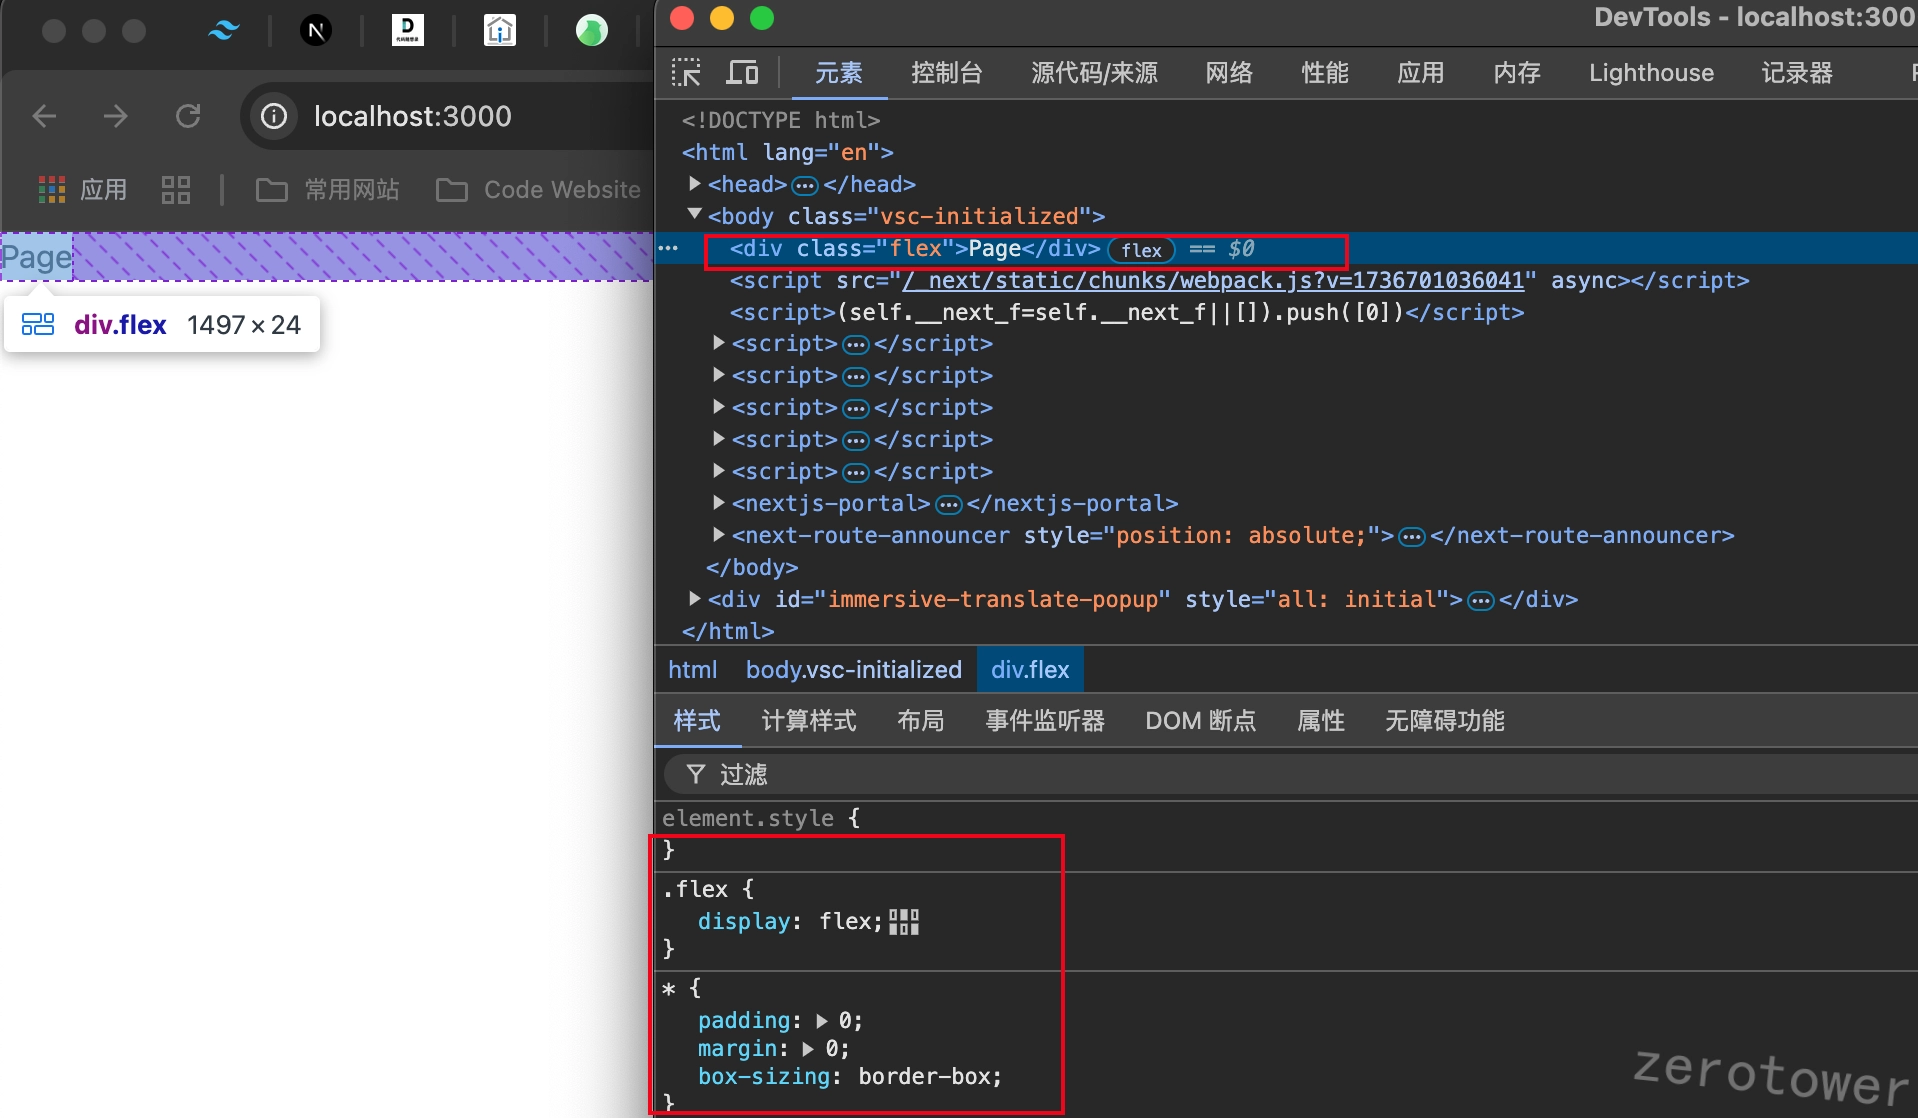
Task: Click the Next.js tab icon
Action: [x=316, y=31]
